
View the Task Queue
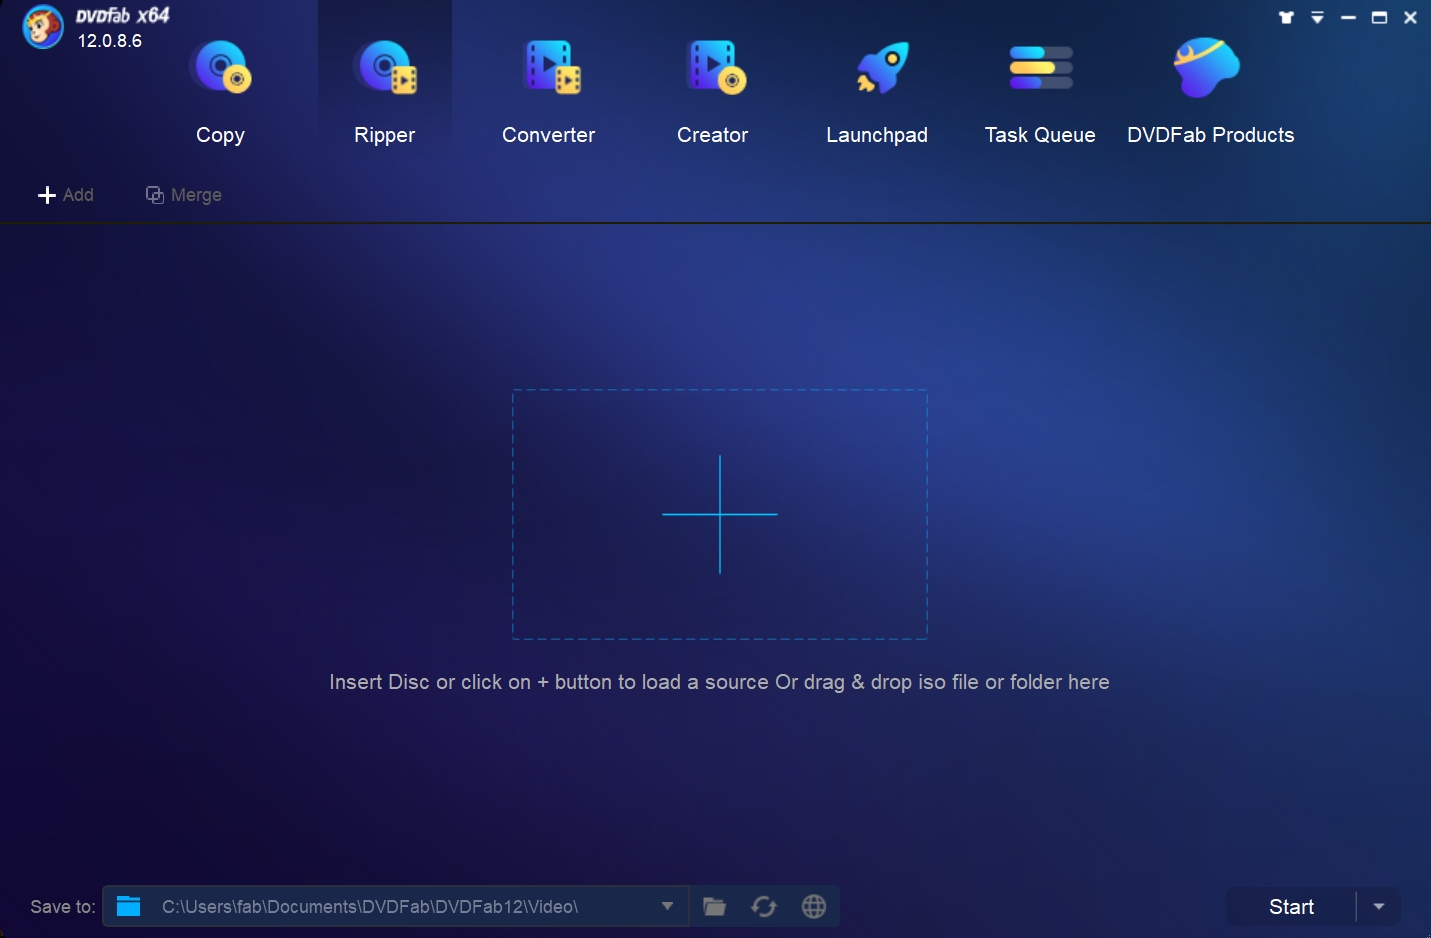pos(1040,90)
